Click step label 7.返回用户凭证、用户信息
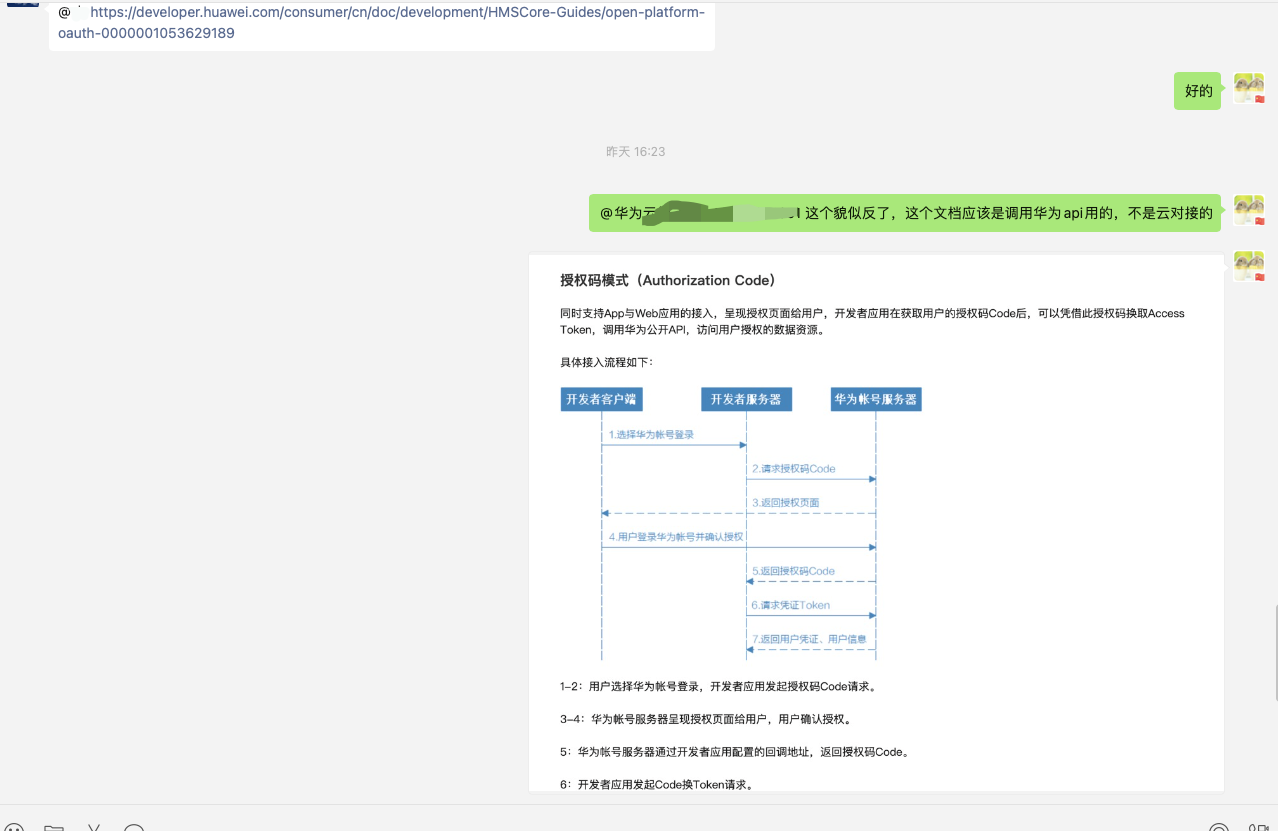The image size is (1278, 831). coord(809,639)
